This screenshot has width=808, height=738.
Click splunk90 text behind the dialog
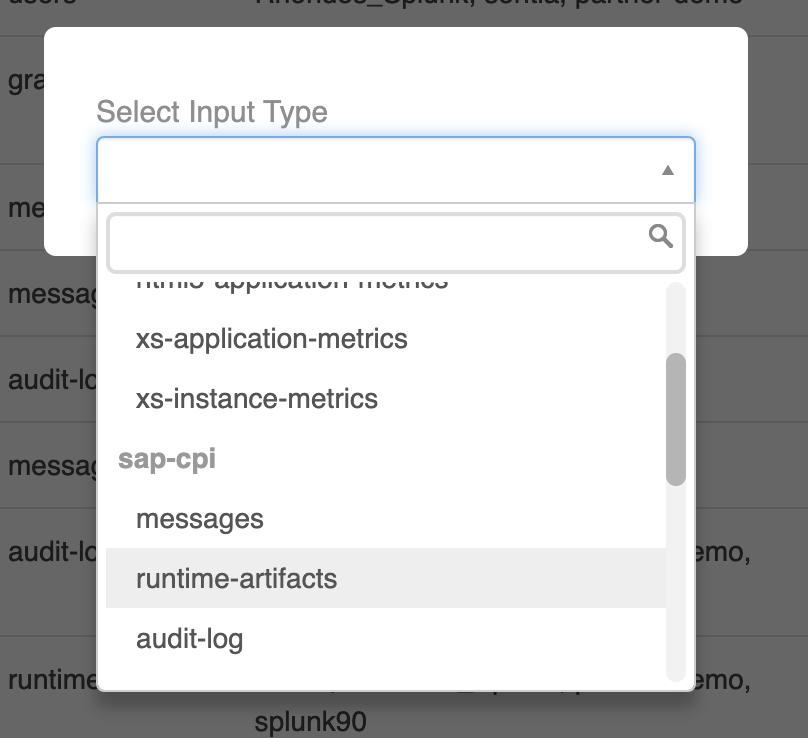click(310, 721)
